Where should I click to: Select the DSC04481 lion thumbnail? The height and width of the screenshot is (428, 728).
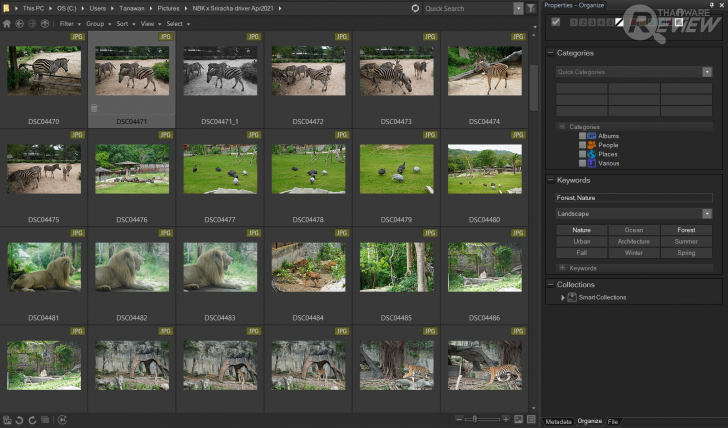coord(44,268)
